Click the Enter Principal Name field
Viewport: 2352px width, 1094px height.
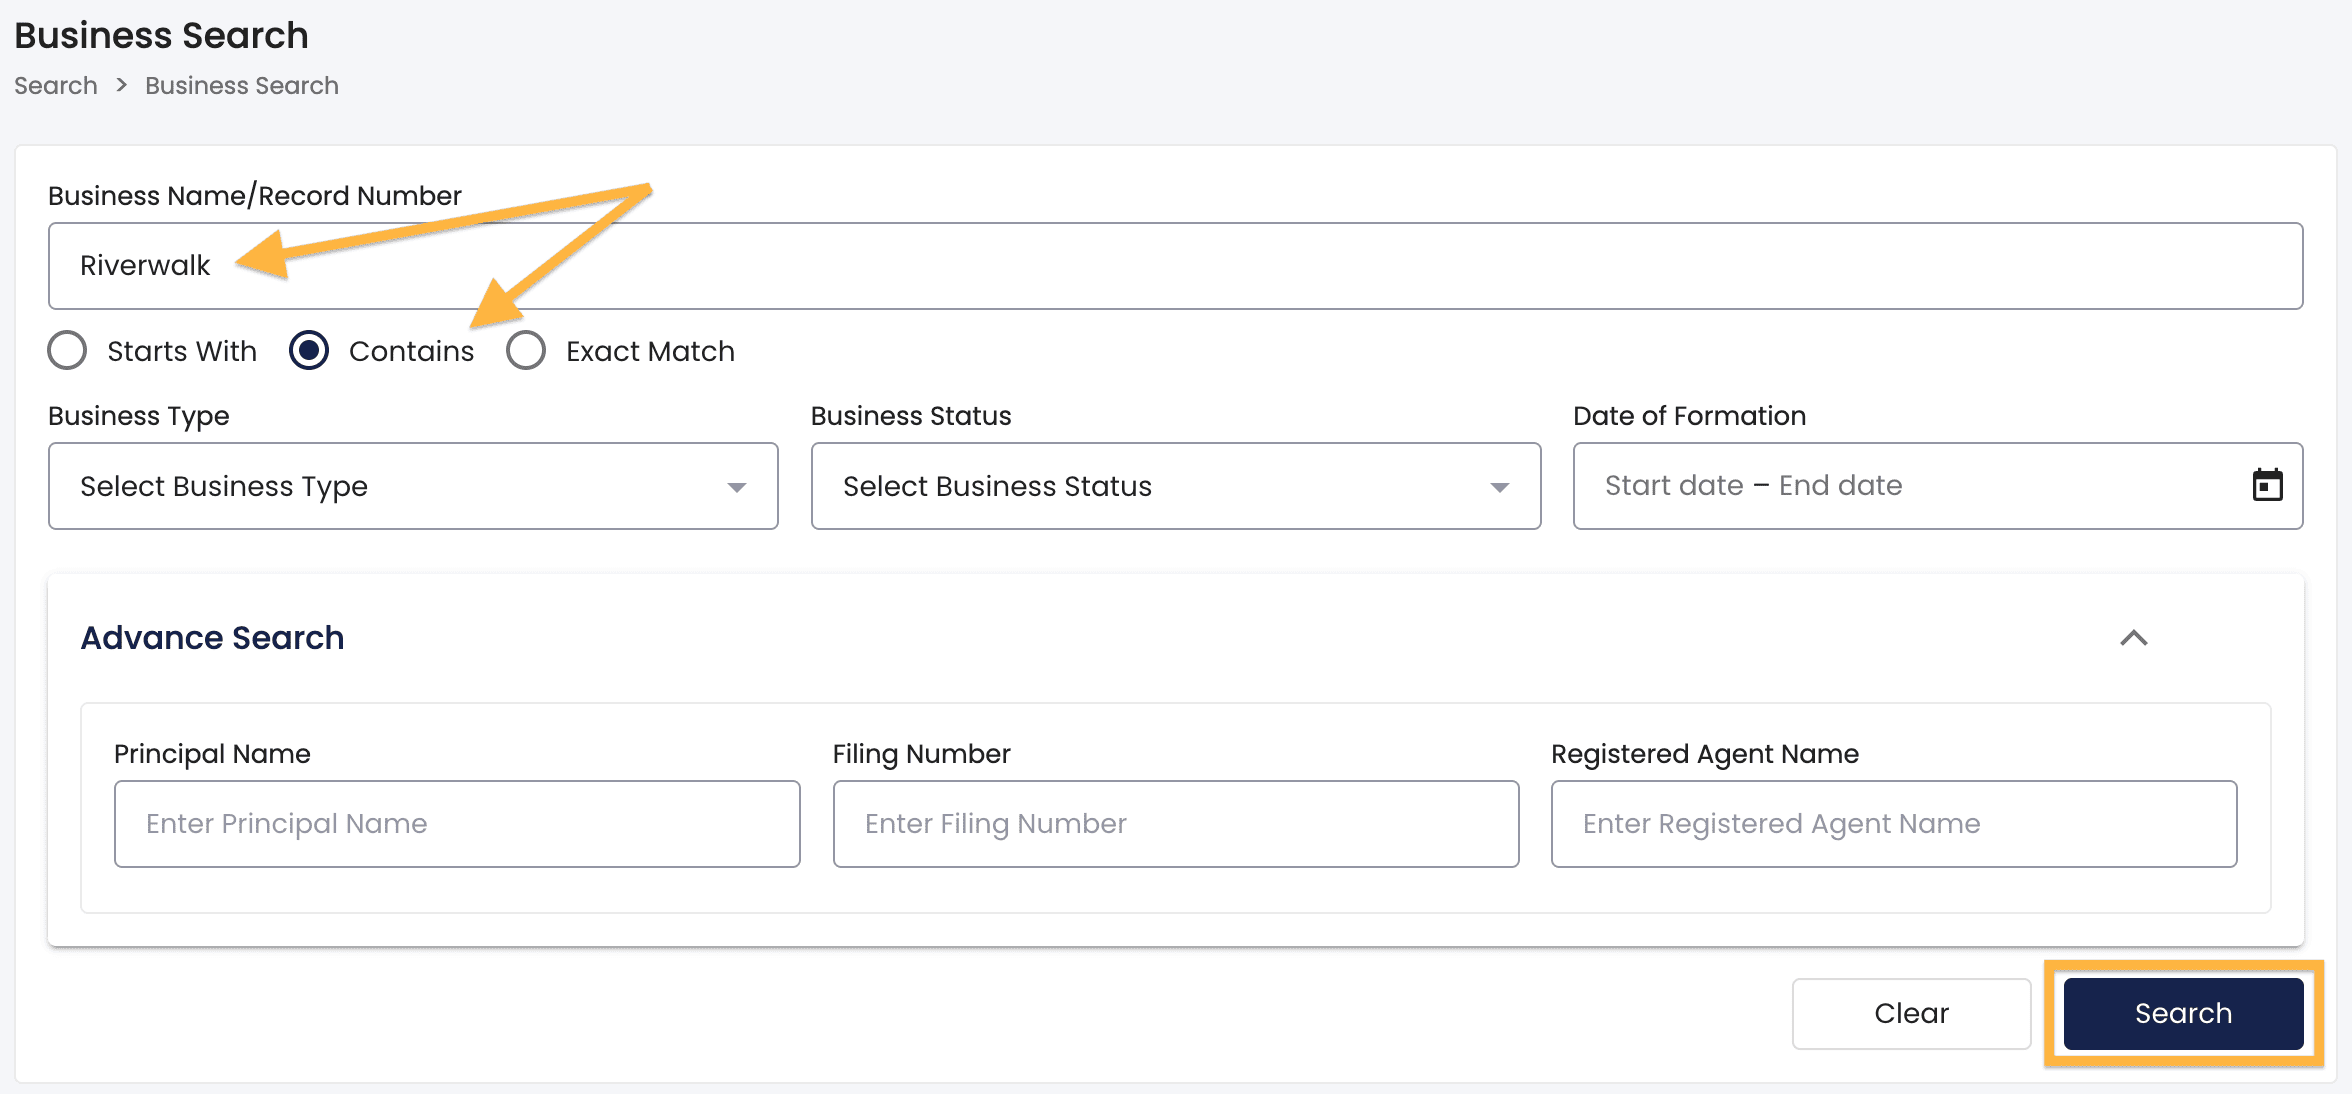(x=457, y=823)
